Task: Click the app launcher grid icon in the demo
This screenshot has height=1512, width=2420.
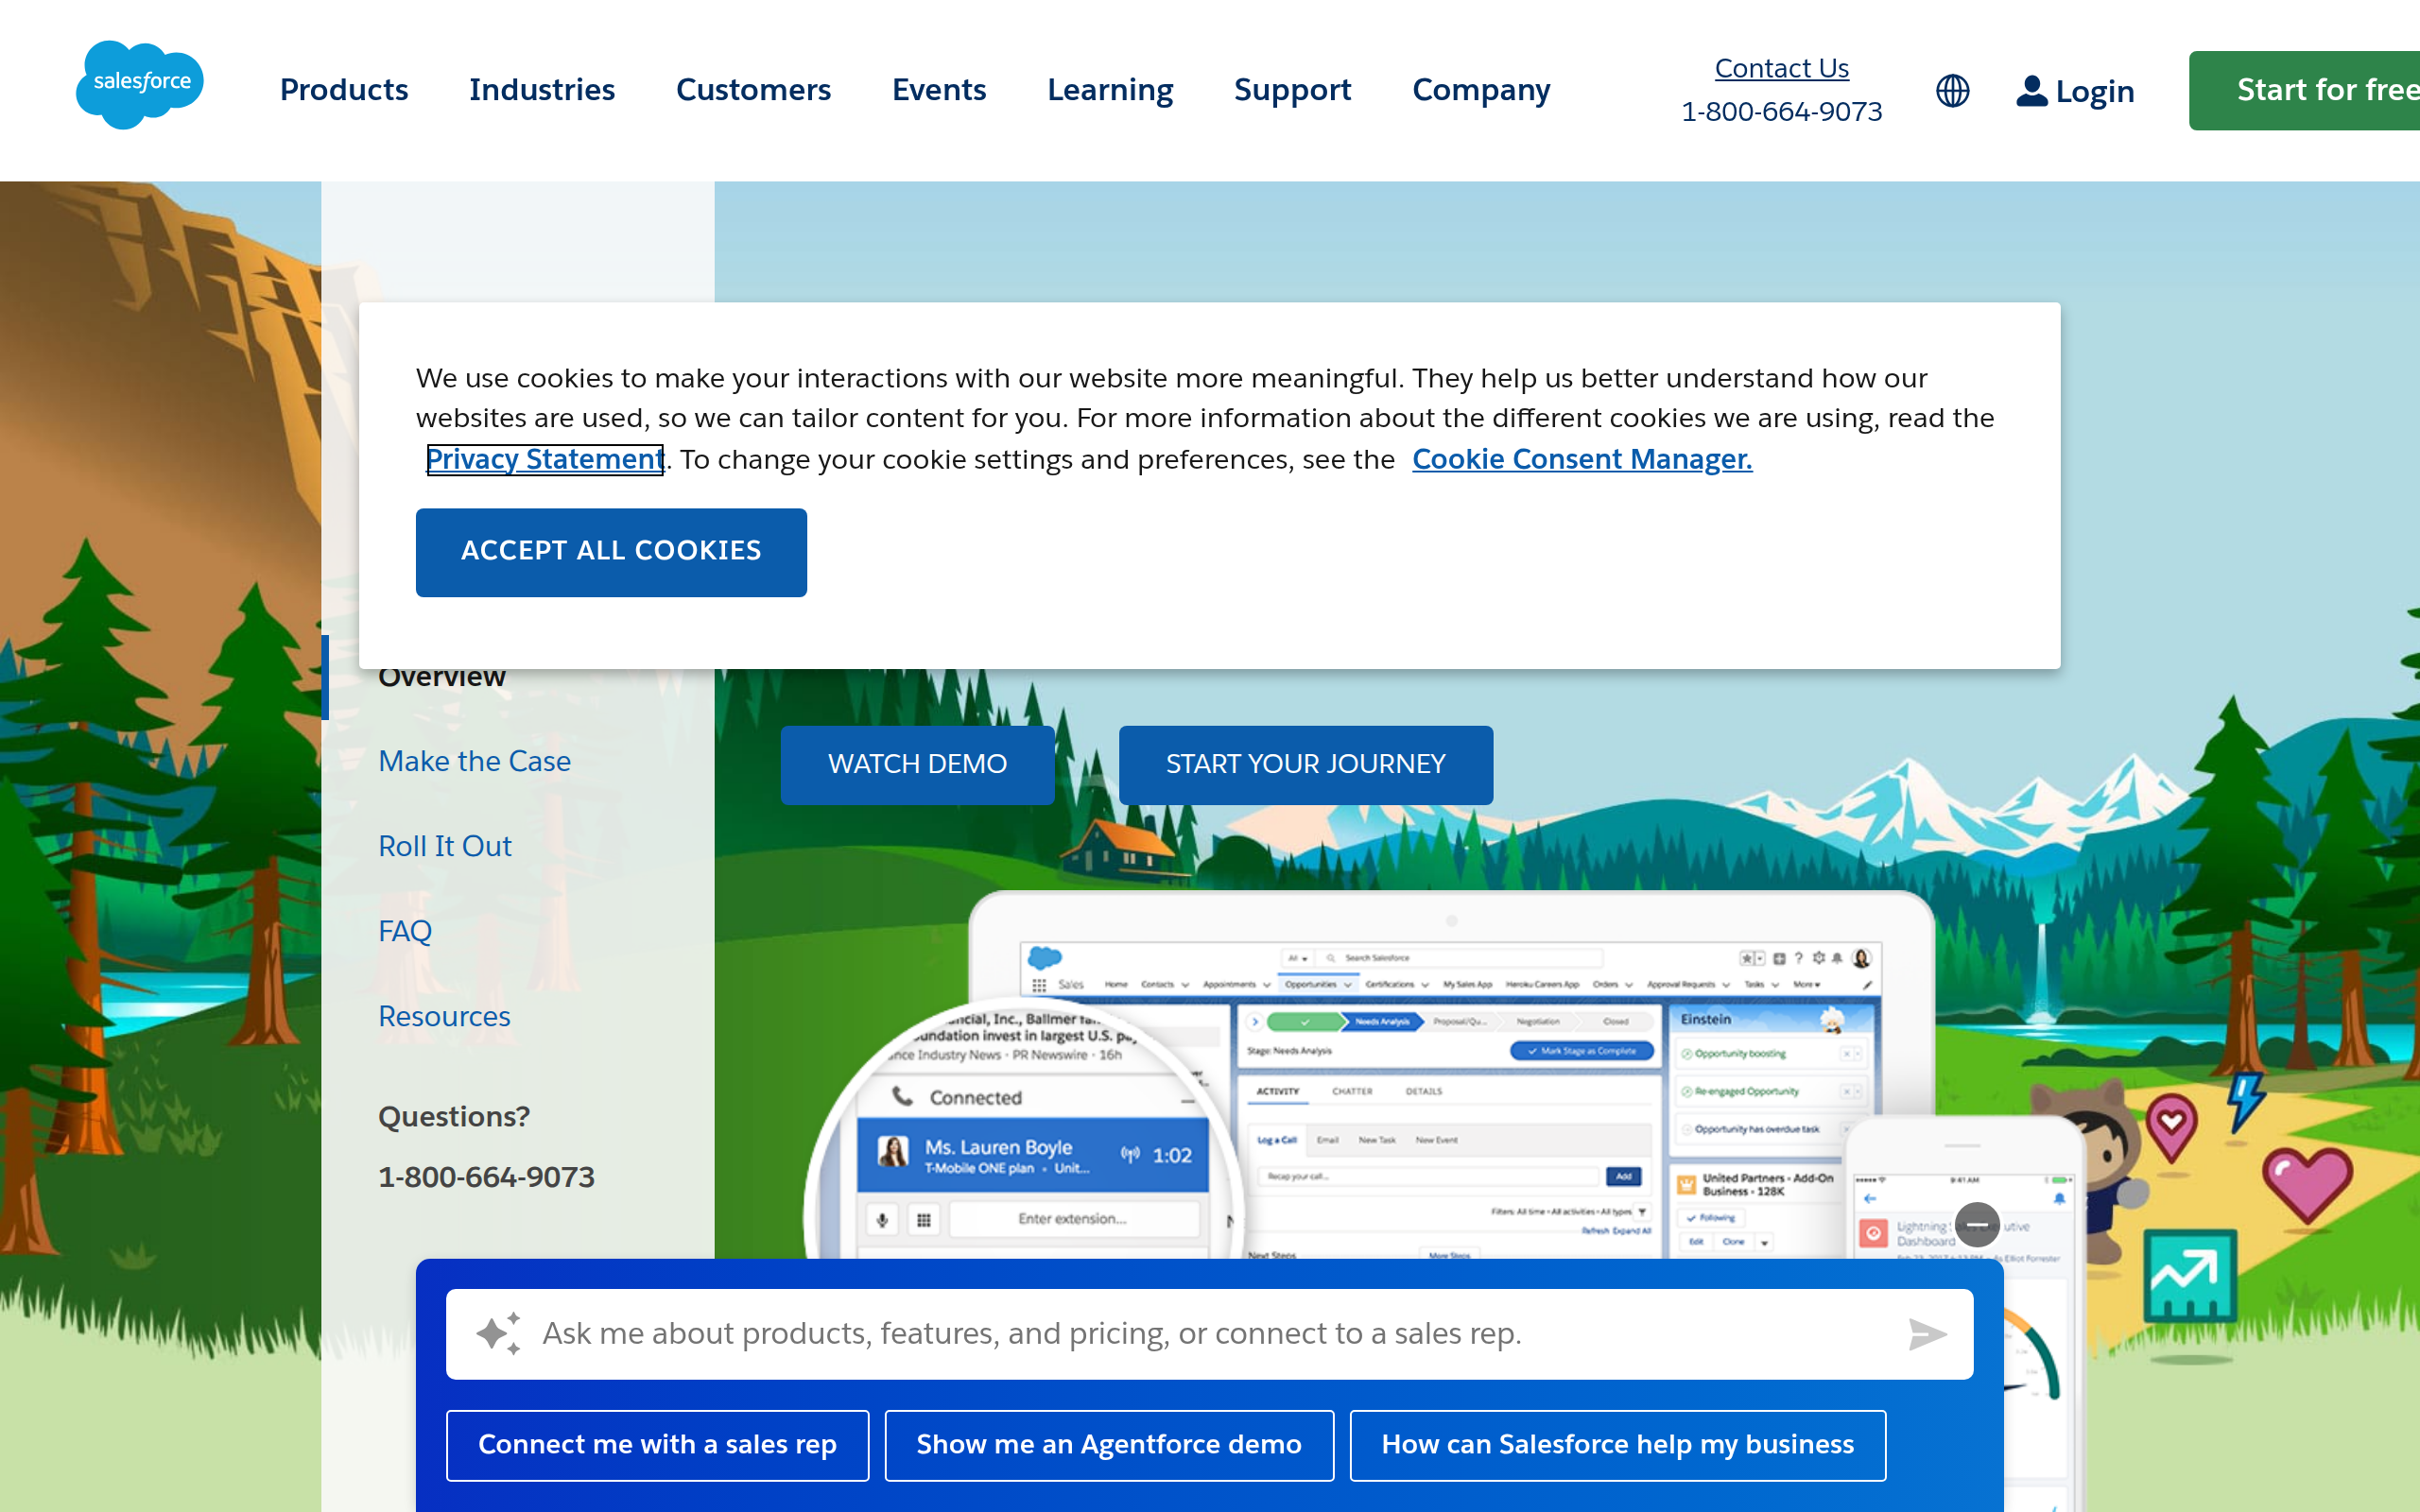Action: [1040, 984]
